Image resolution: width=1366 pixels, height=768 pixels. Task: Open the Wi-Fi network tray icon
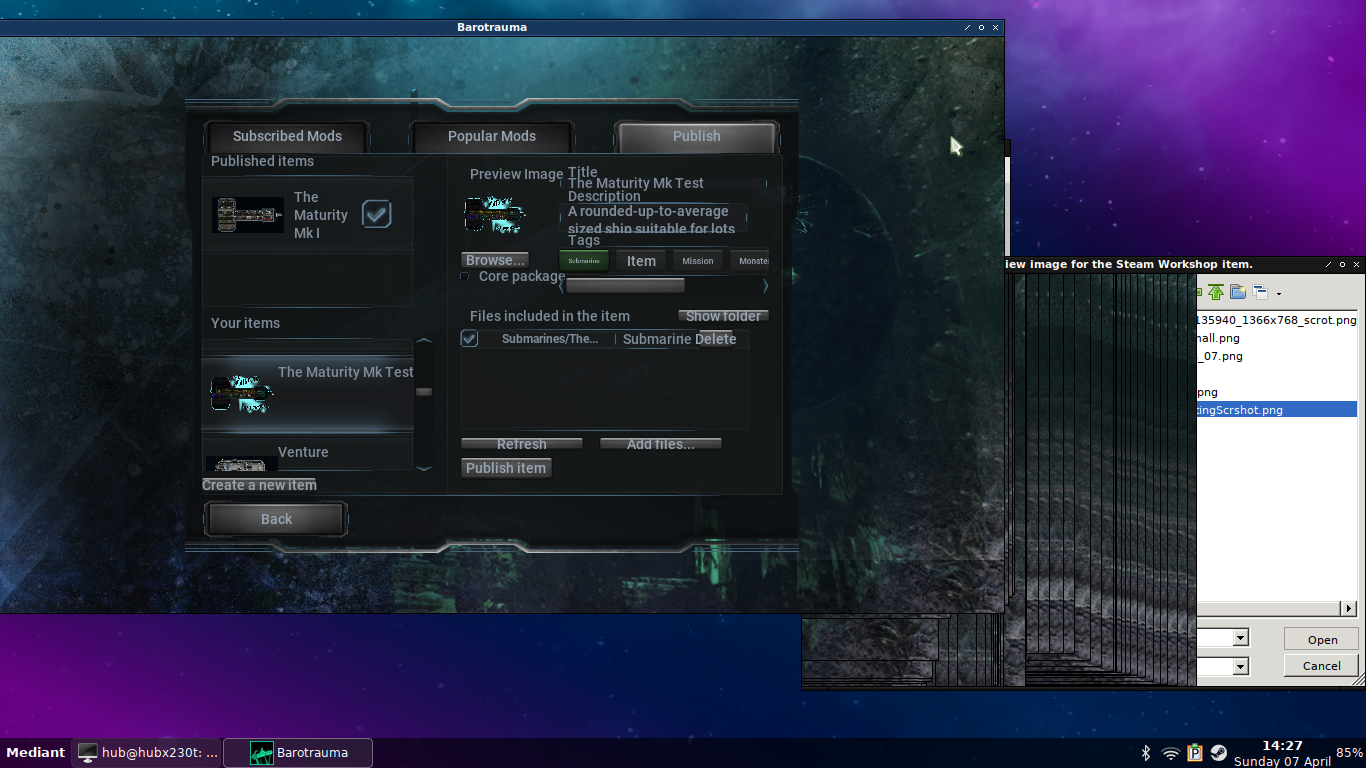click(x=1171, y=753)
